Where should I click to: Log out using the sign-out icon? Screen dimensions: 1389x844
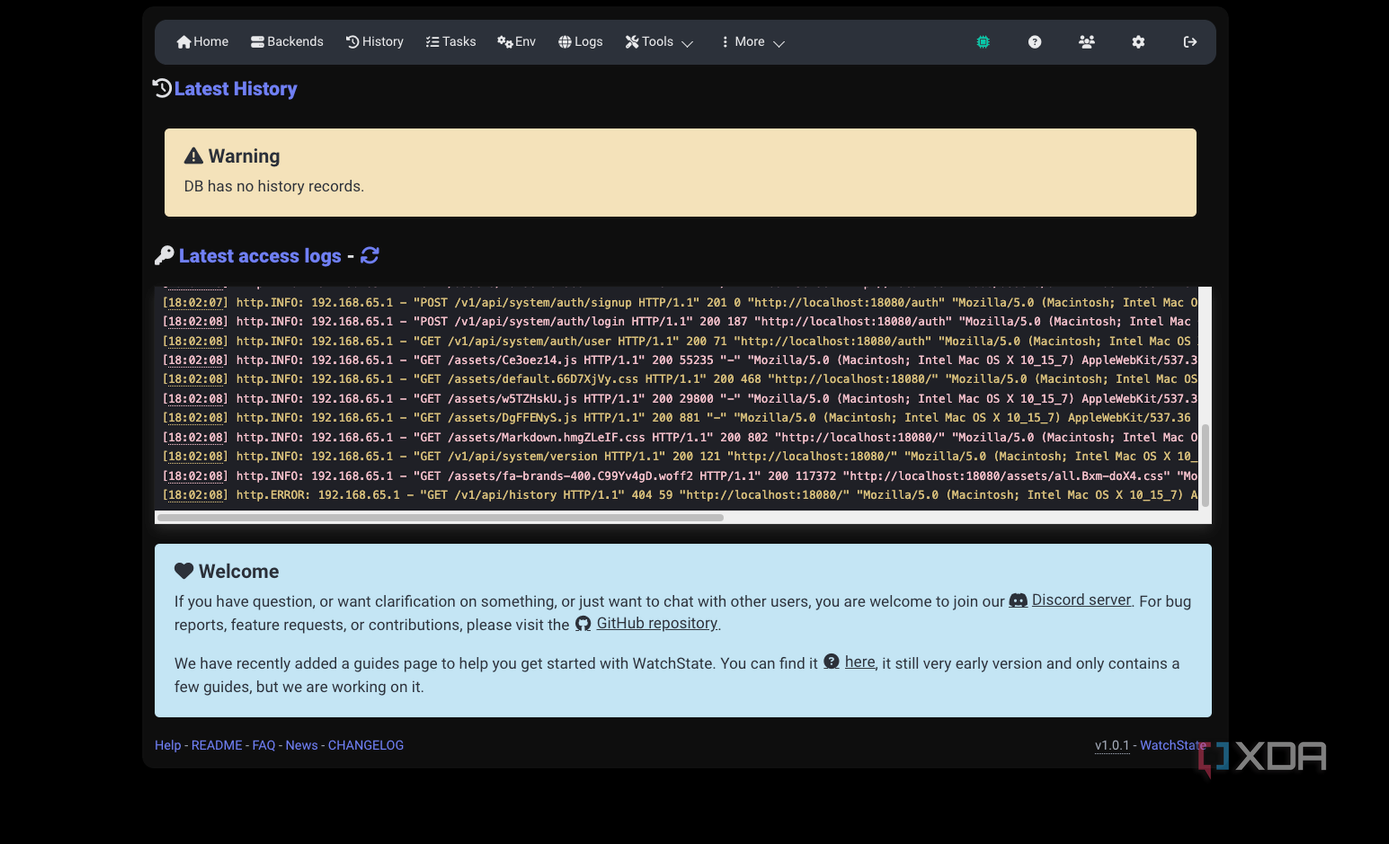point(1190,42)
